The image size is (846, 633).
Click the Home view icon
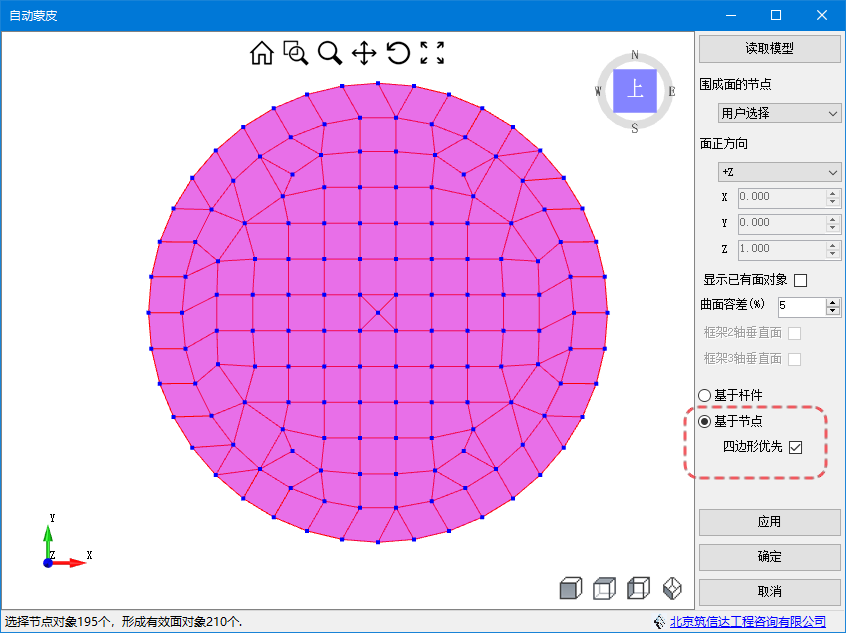pos(261,53)
